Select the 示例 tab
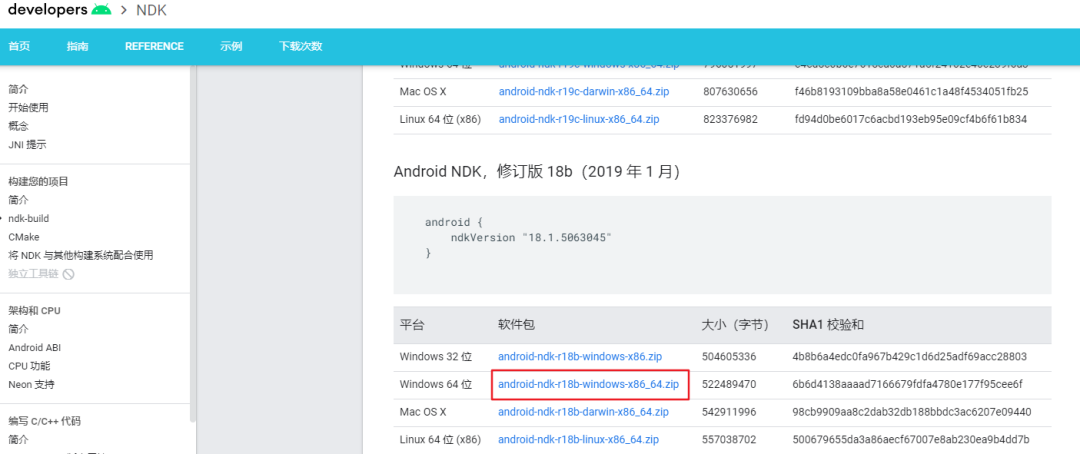 coord(231,46)
